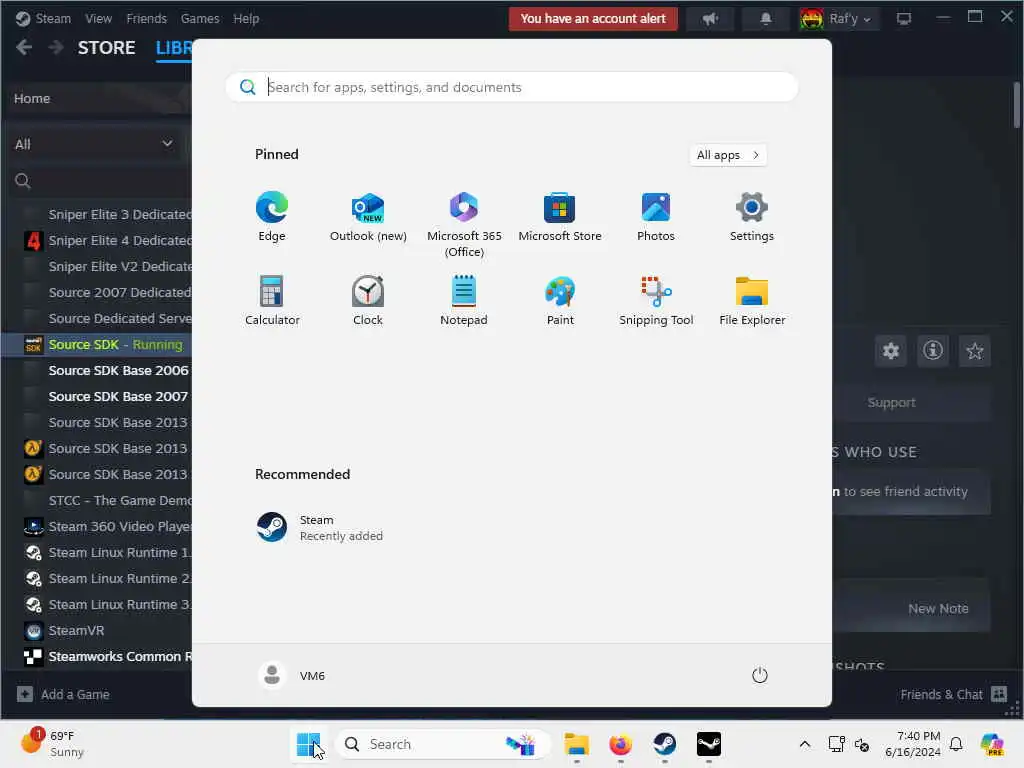Open the Calculator app
Image resolution: width=1024 pixels, height=768 pixels.
(272, 301)
